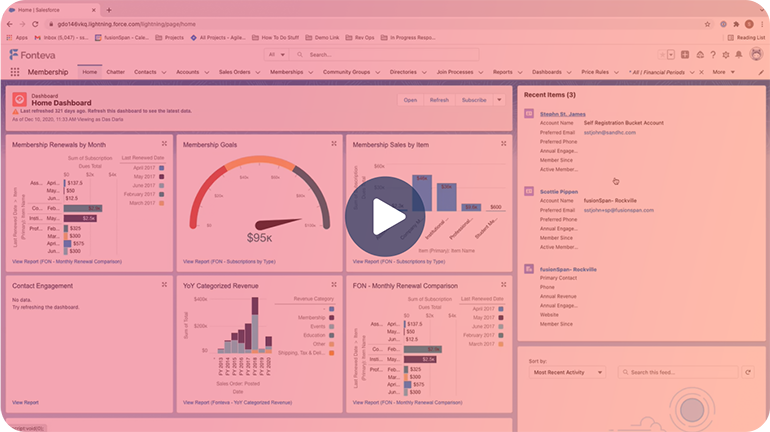Open the user profile avatar
Viewport: 770px width, 432px height.
[x=756, y=54]
